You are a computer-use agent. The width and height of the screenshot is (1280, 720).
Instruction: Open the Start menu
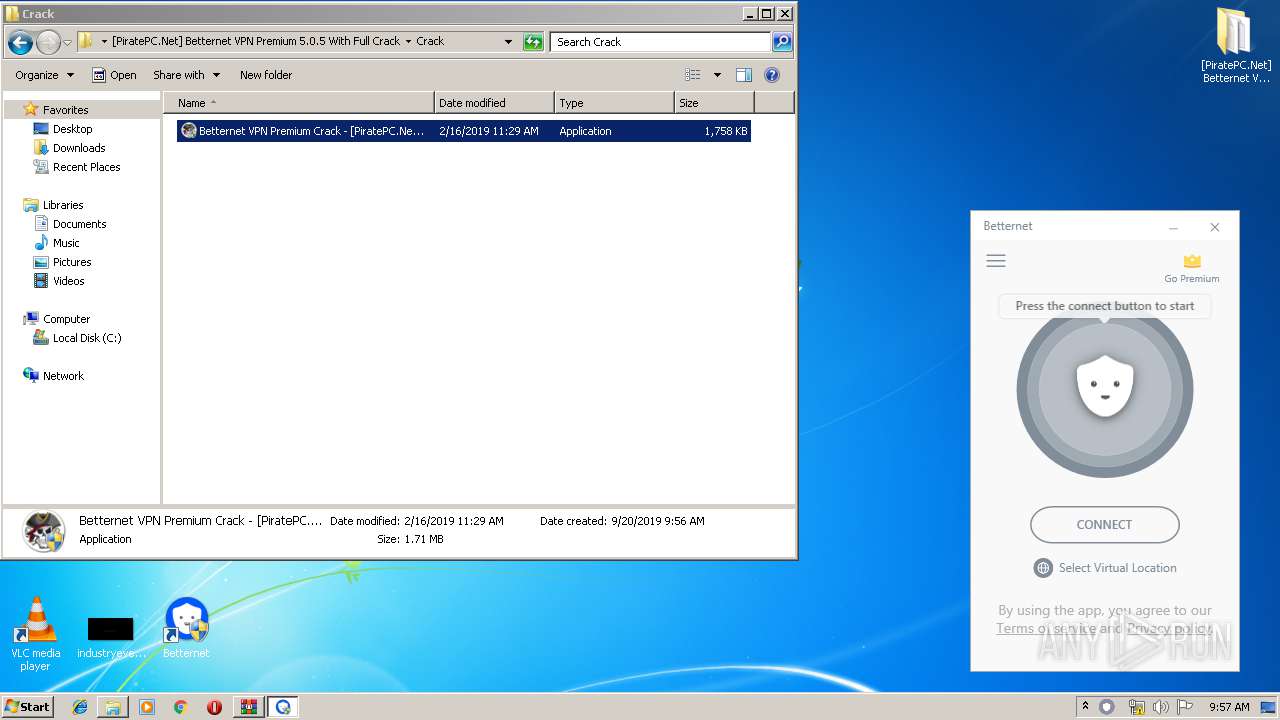tap(27, 707)
